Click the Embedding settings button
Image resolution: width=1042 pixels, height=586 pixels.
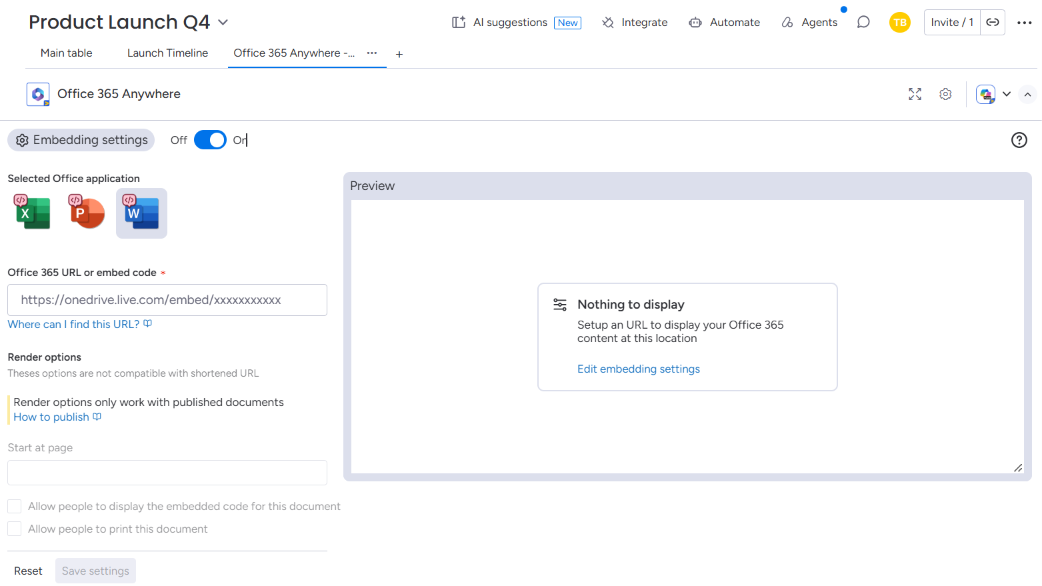point(81,140)
